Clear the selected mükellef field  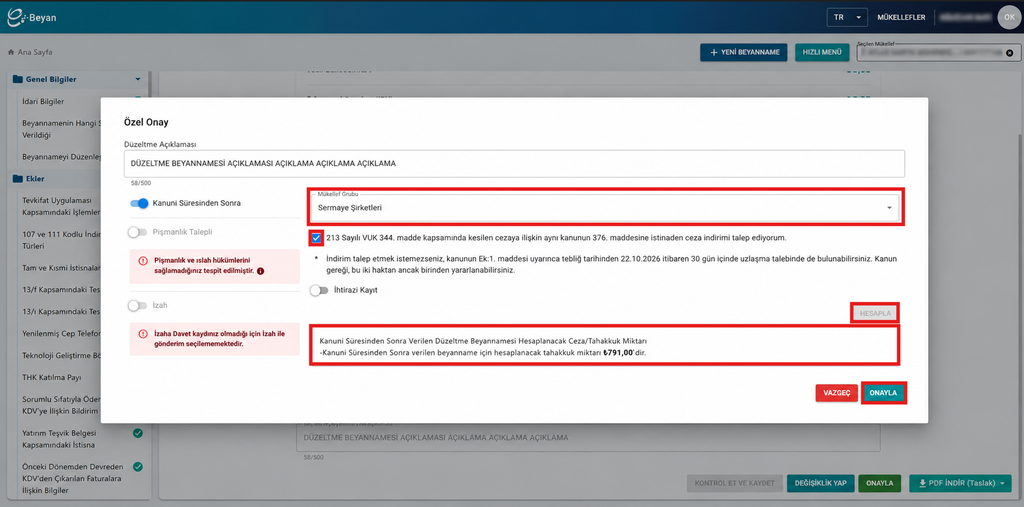(1010, 53)
